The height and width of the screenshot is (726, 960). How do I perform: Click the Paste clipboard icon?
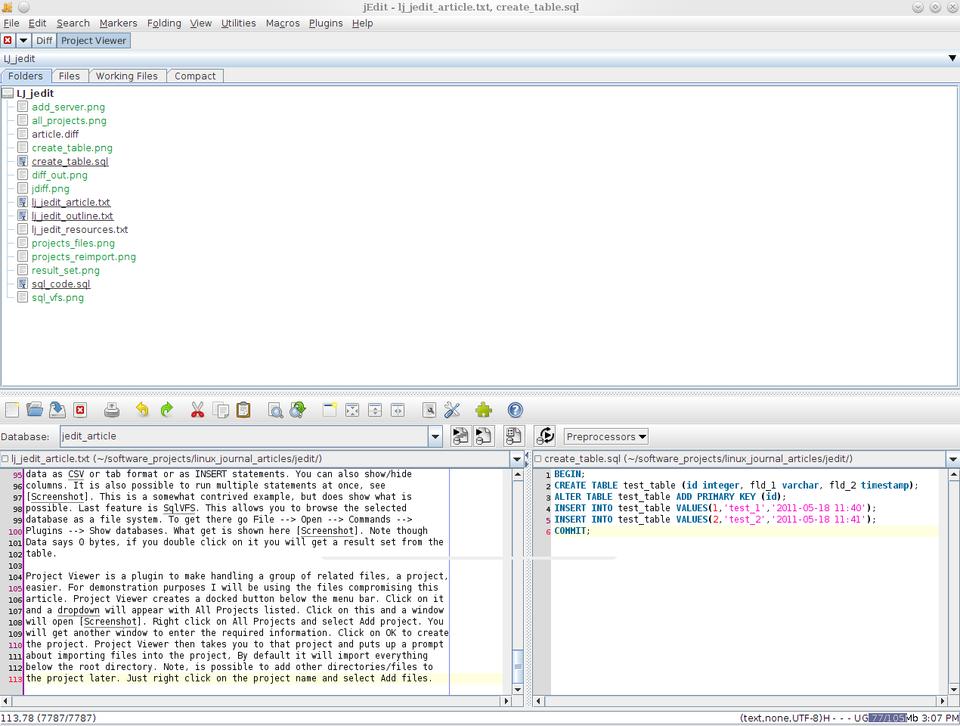243,410
